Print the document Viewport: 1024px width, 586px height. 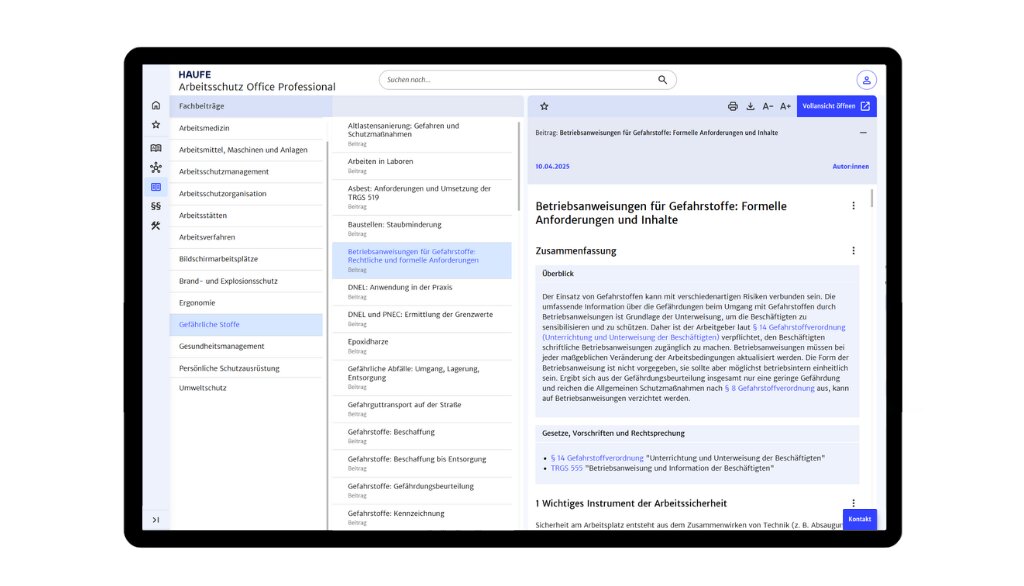coord(733,106)
